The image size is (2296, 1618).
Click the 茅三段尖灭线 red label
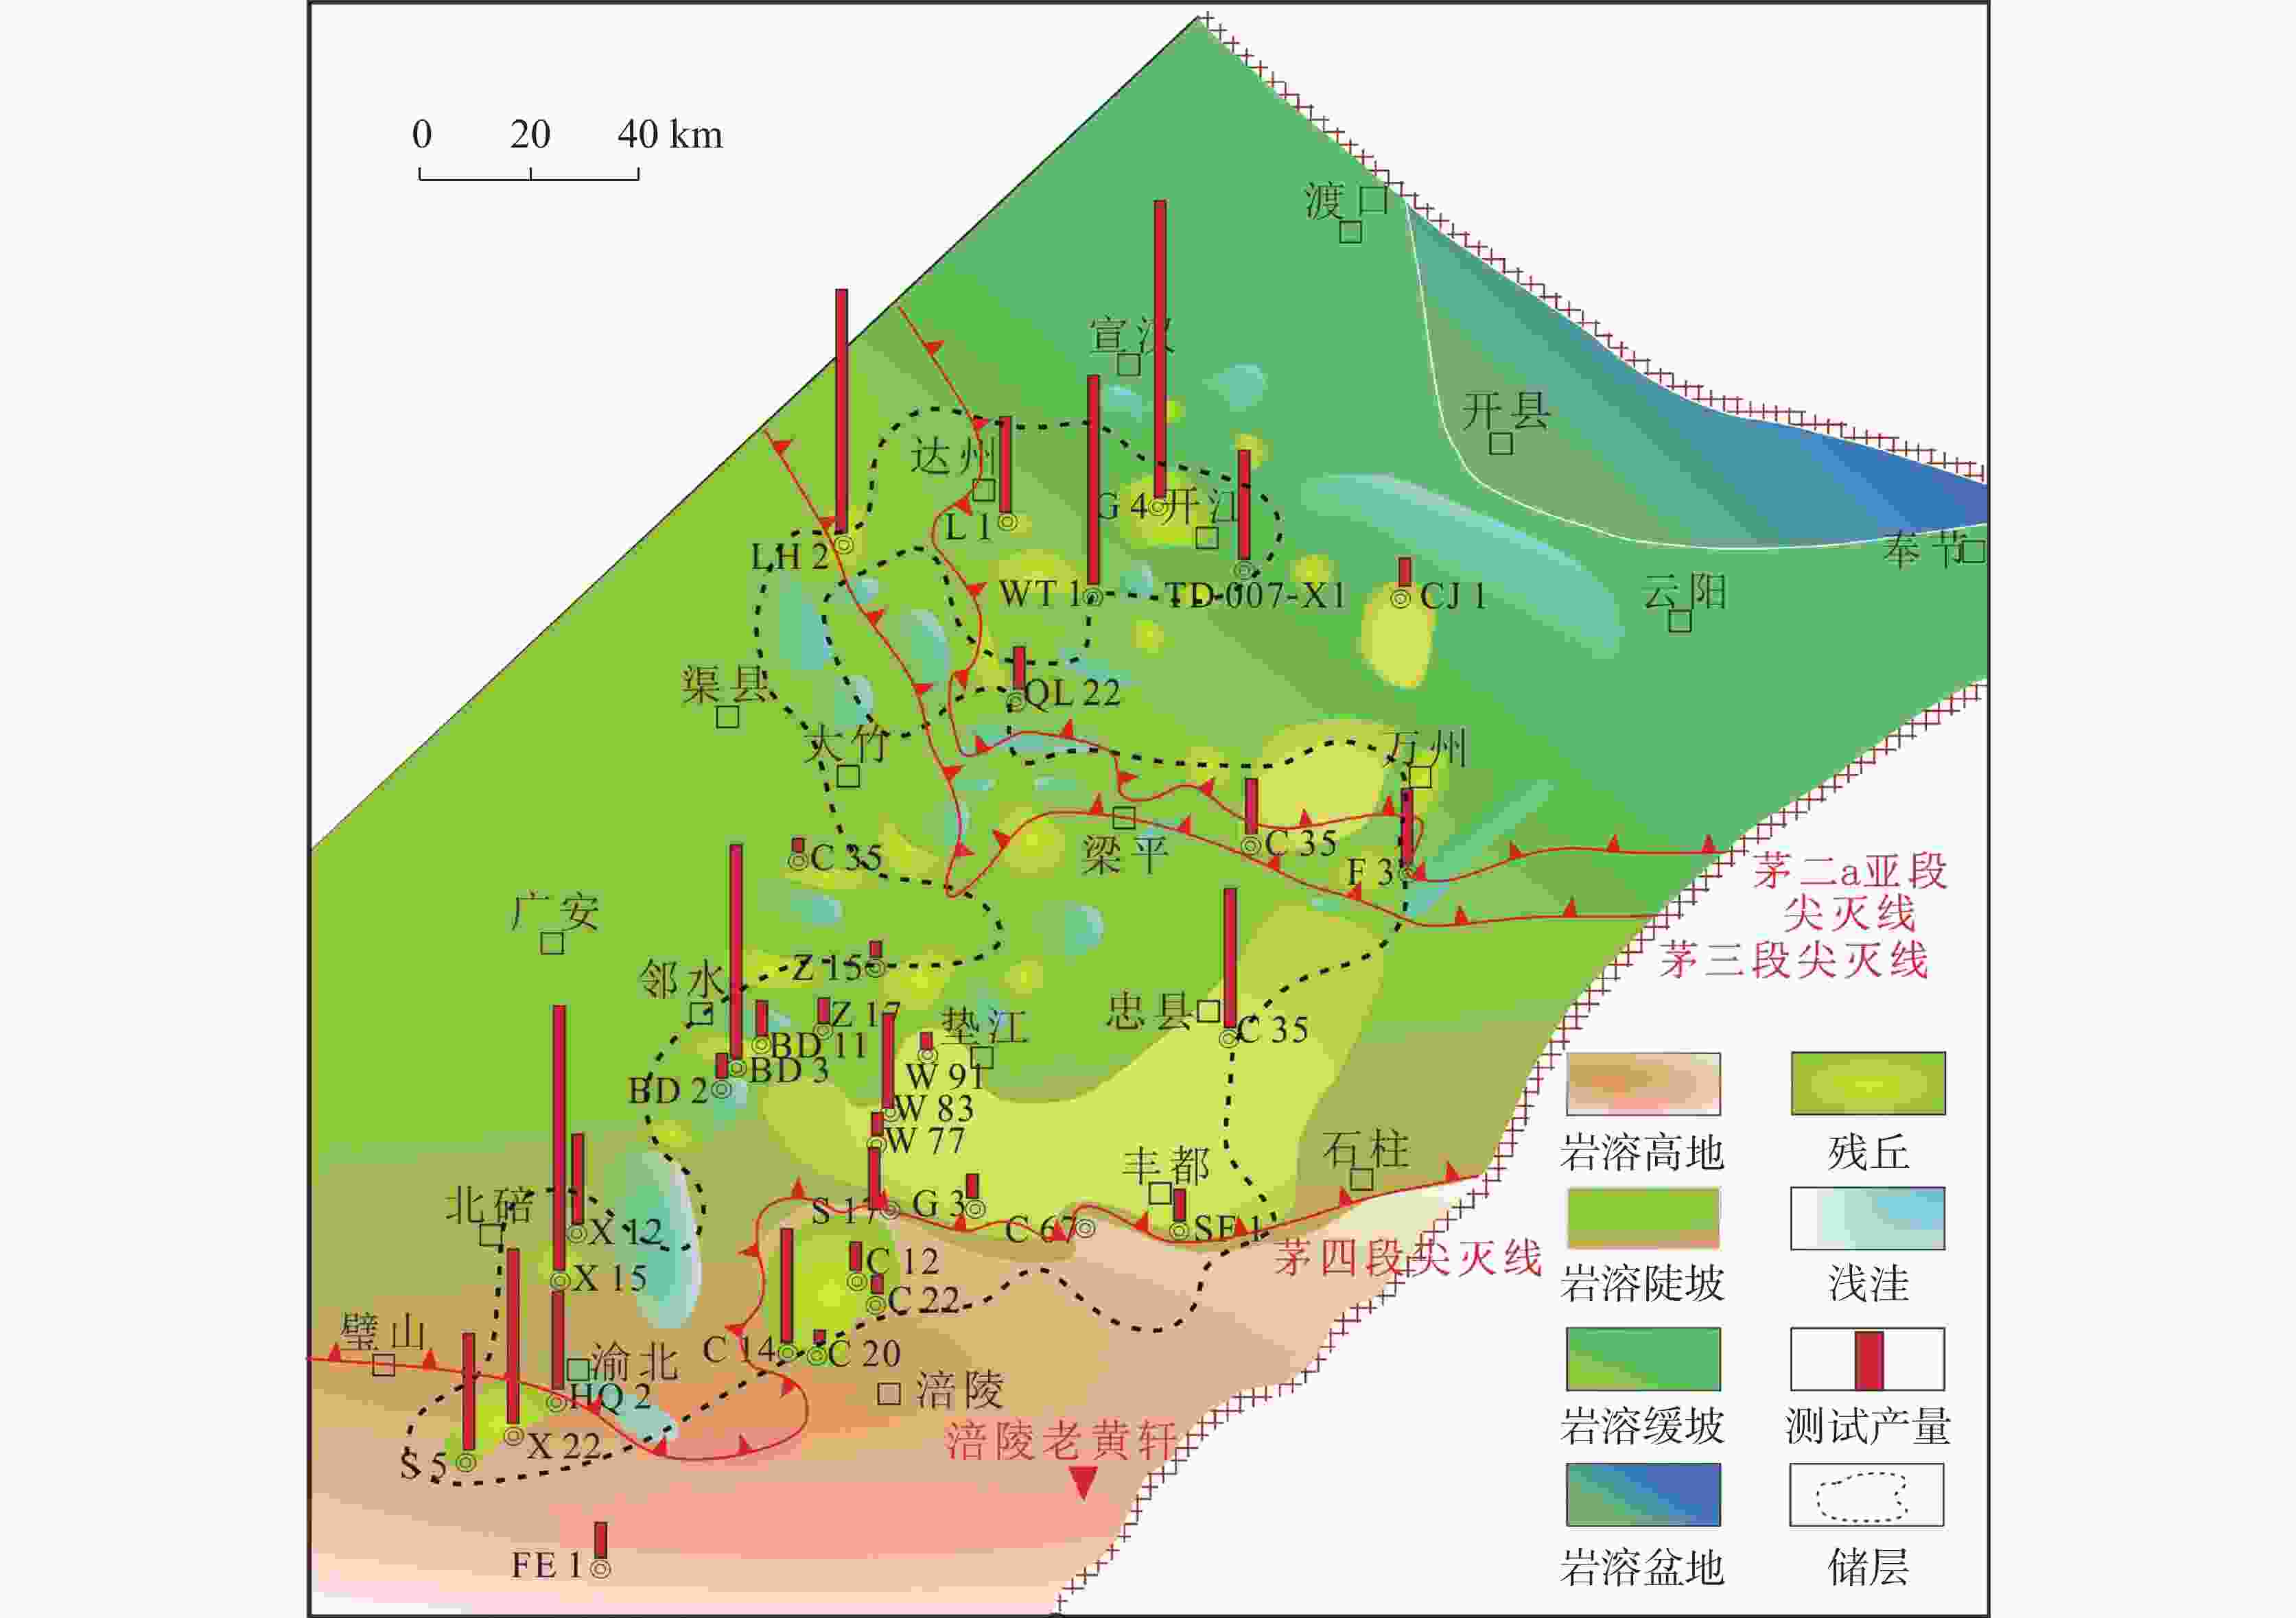[1794, 960]
